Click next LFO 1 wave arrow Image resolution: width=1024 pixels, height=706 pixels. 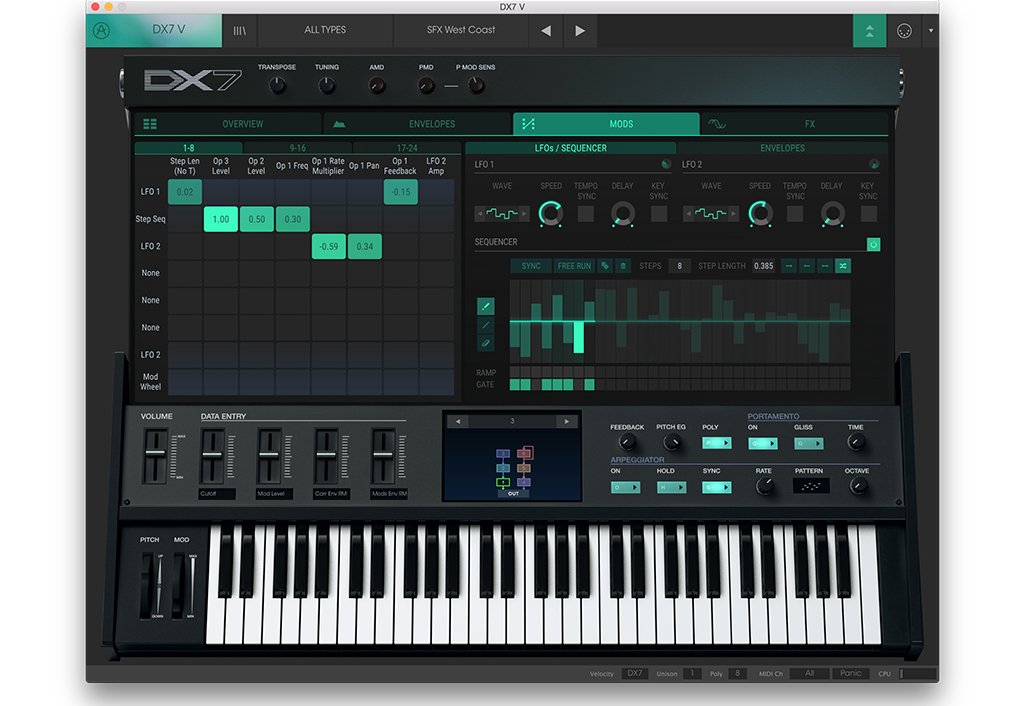[524, 213]
